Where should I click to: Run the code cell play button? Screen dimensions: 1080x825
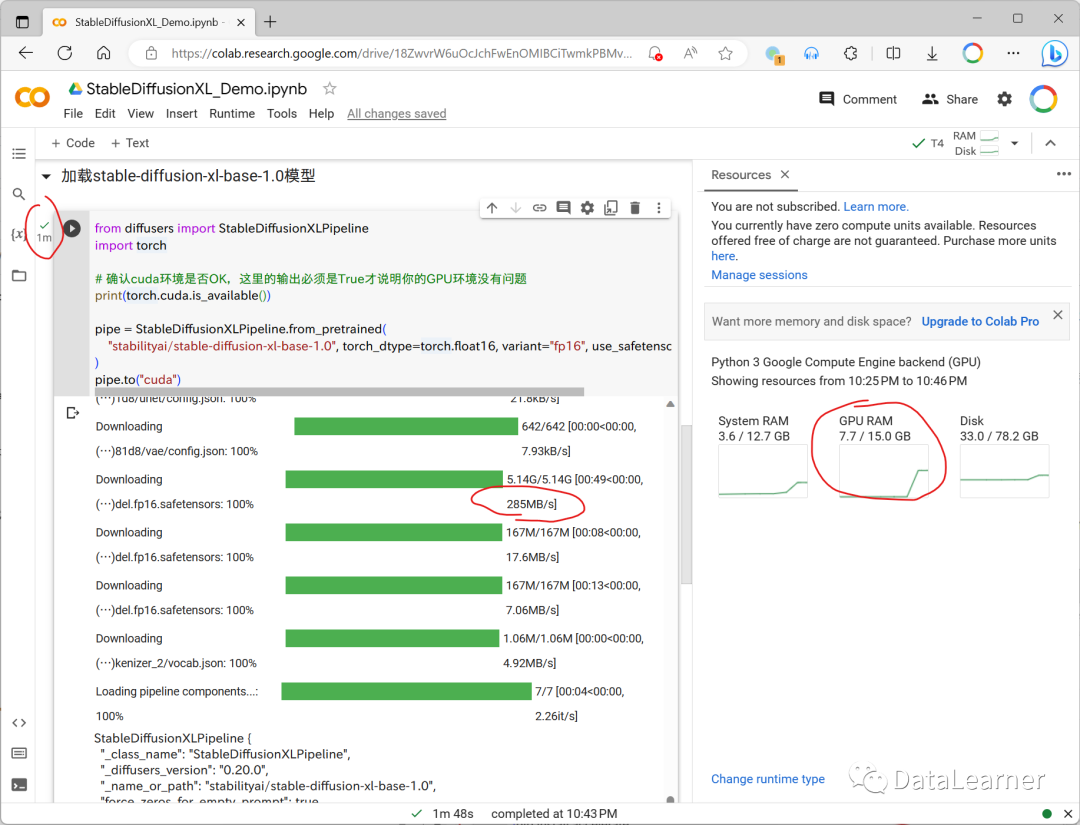point(72,228)
